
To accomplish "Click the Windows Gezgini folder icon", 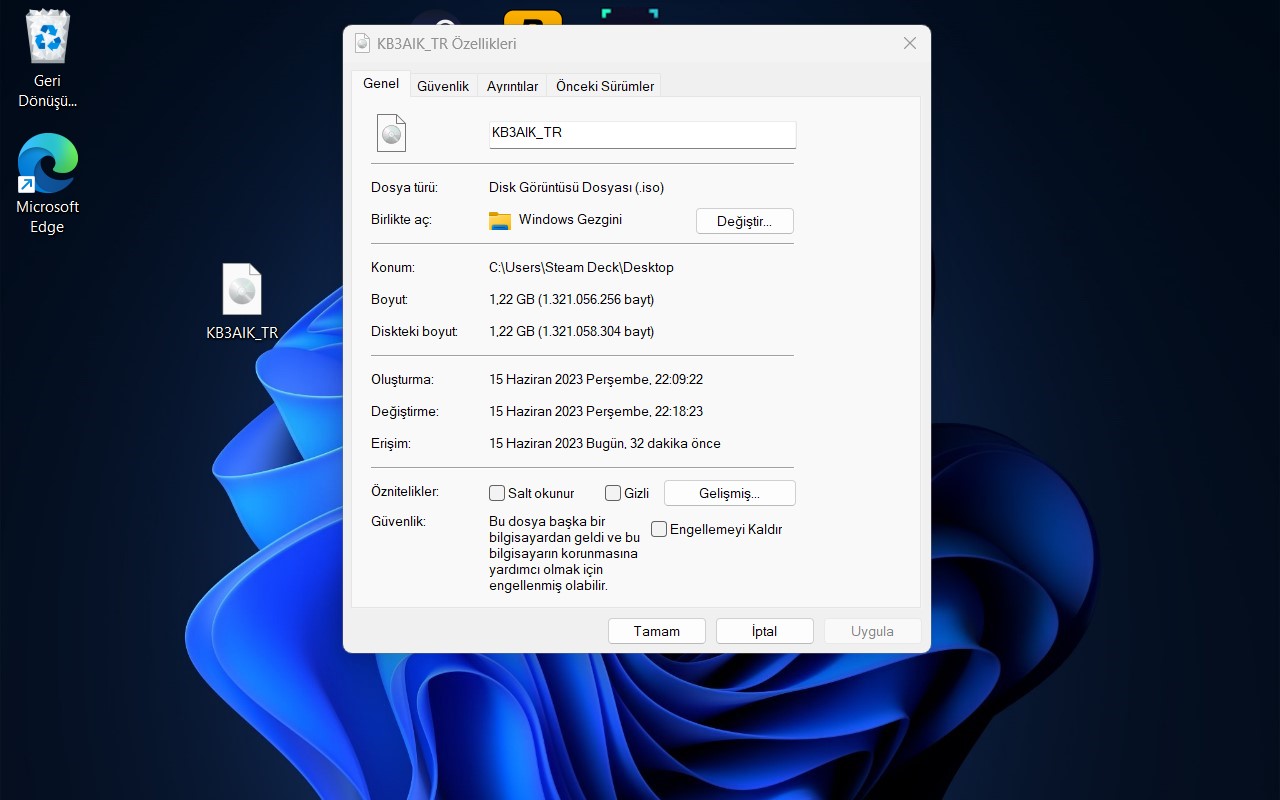I will pyautogui.click(x=500, y=220).
